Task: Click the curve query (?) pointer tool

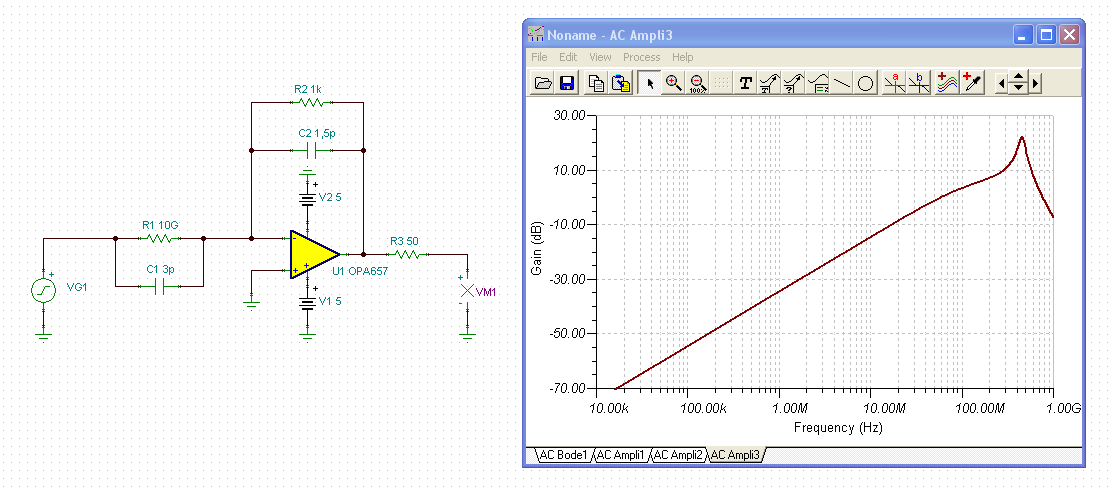Action: coord(794,83)
